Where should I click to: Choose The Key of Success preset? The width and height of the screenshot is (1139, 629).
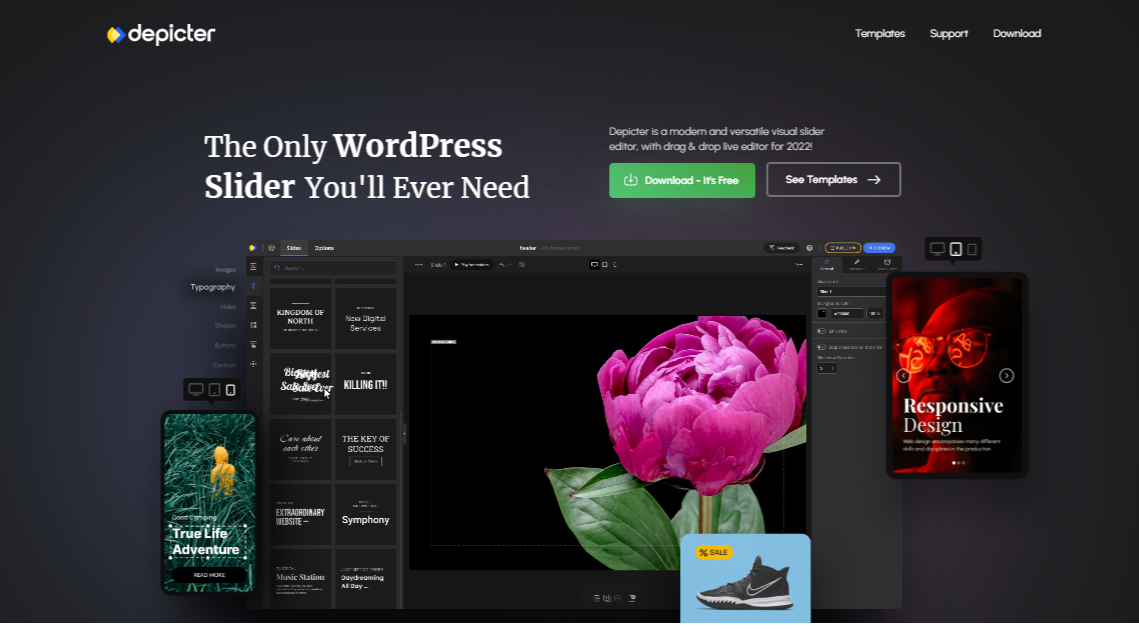point(365,449)
